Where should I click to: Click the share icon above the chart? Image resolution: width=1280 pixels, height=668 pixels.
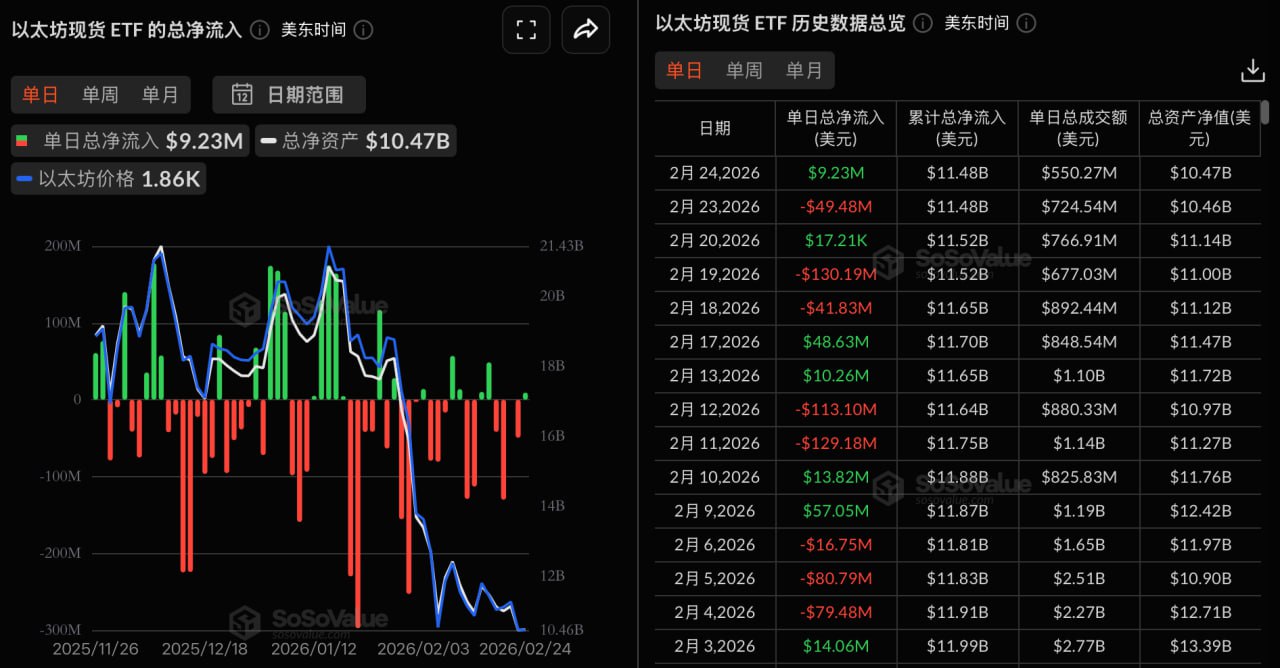(586, 30)
